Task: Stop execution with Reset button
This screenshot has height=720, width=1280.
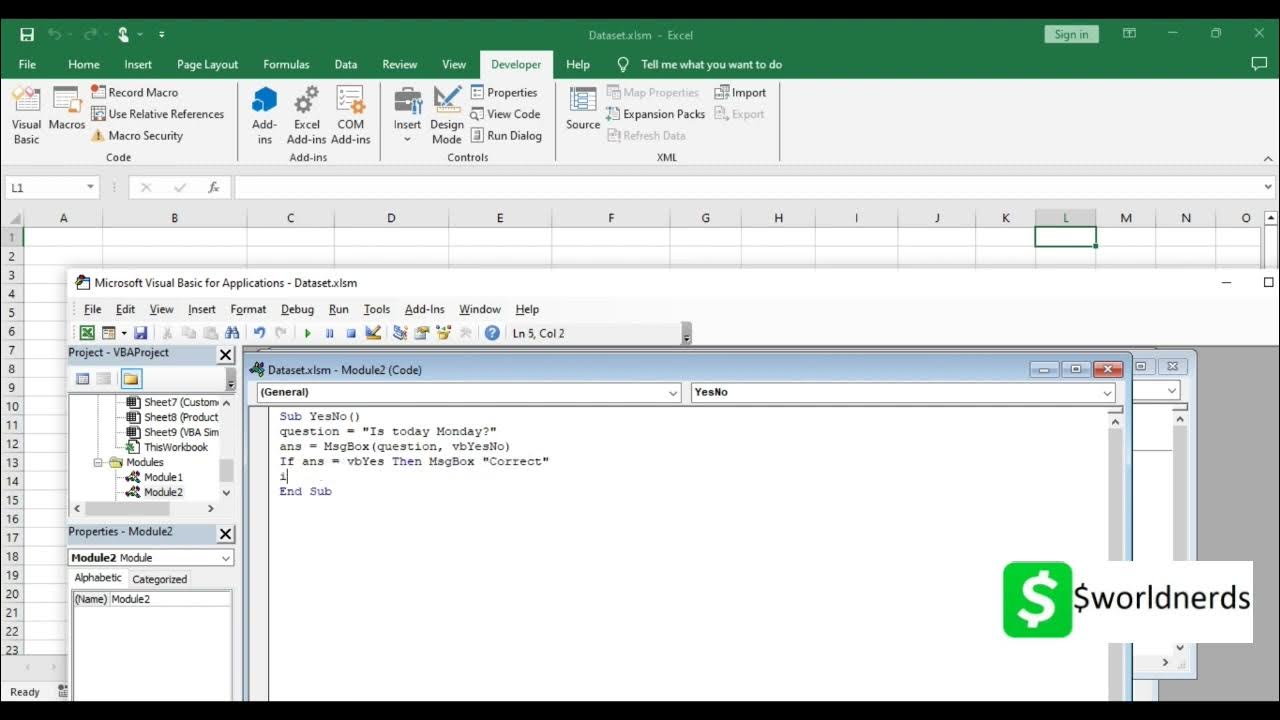Action: [351, 333]
